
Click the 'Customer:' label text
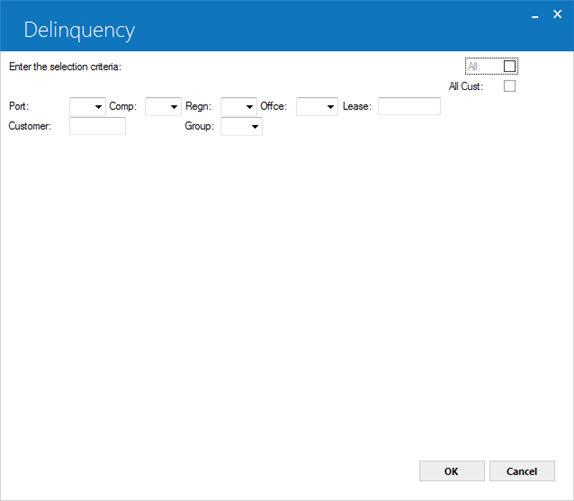click(30, 126)
